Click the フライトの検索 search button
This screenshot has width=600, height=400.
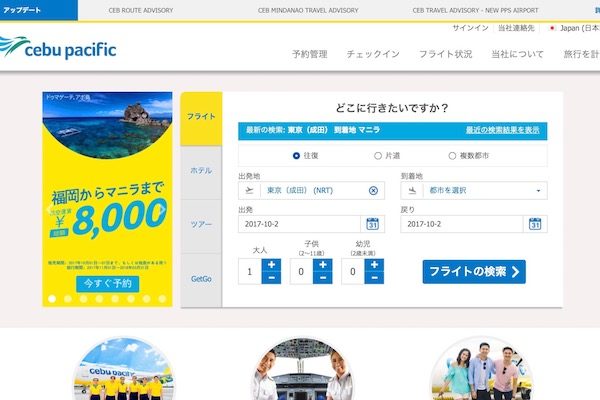coord(474,272)
